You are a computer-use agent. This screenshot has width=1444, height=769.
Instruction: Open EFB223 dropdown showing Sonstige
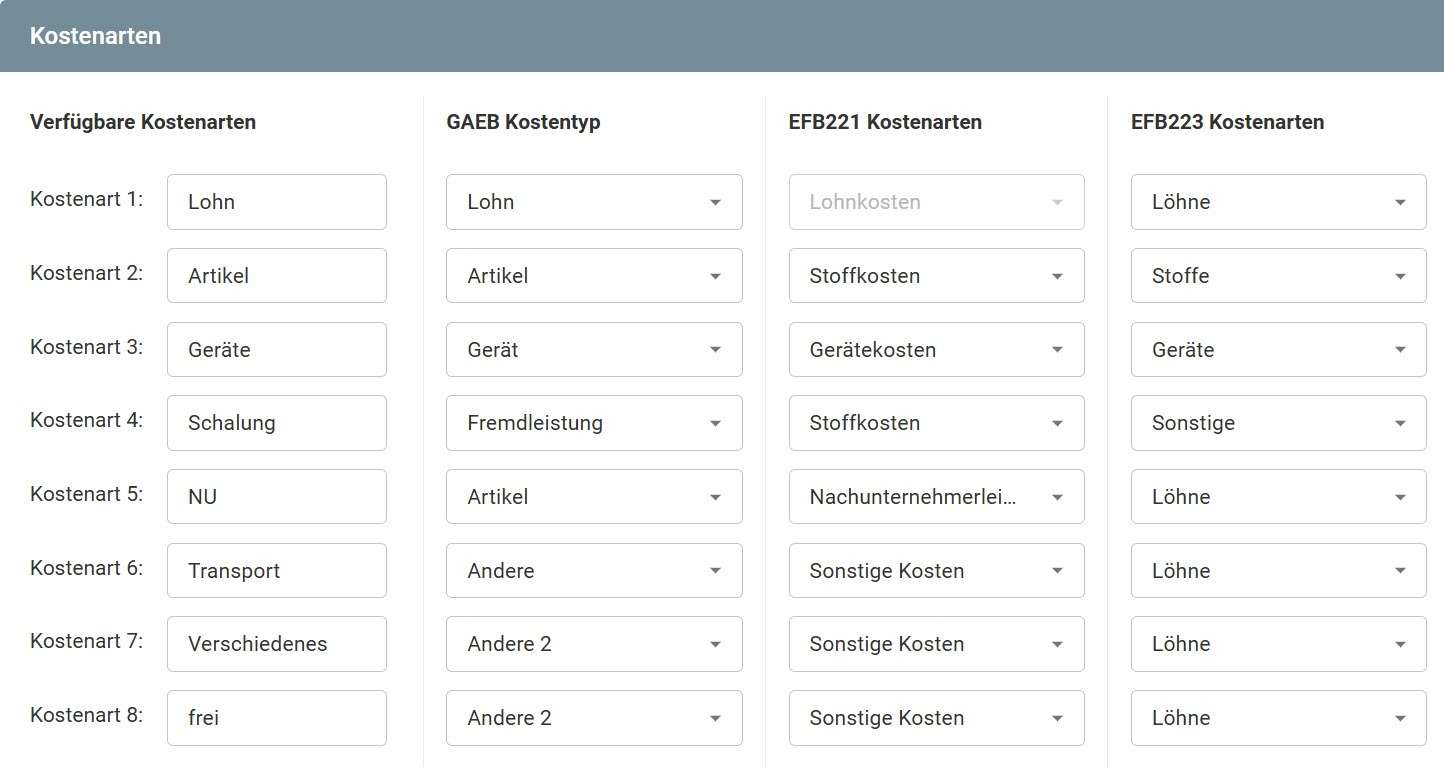[1278, 423]
